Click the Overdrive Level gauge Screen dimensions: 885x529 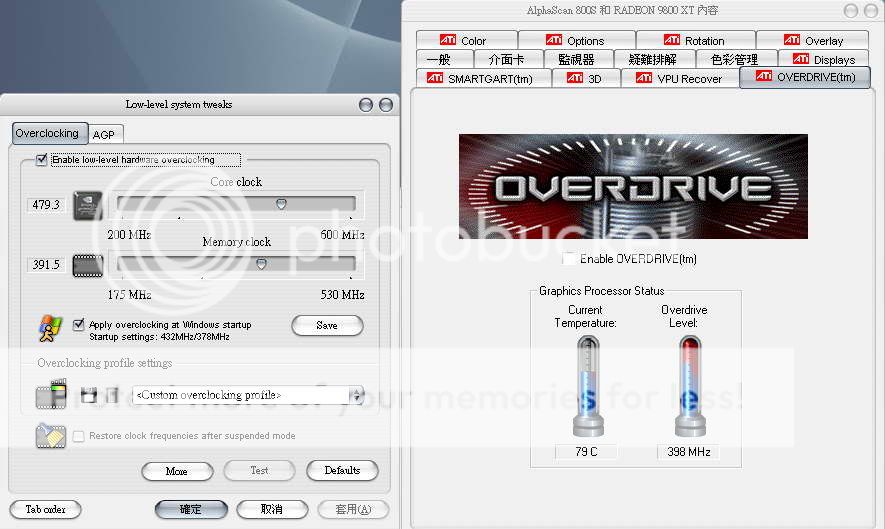(690, 387)
